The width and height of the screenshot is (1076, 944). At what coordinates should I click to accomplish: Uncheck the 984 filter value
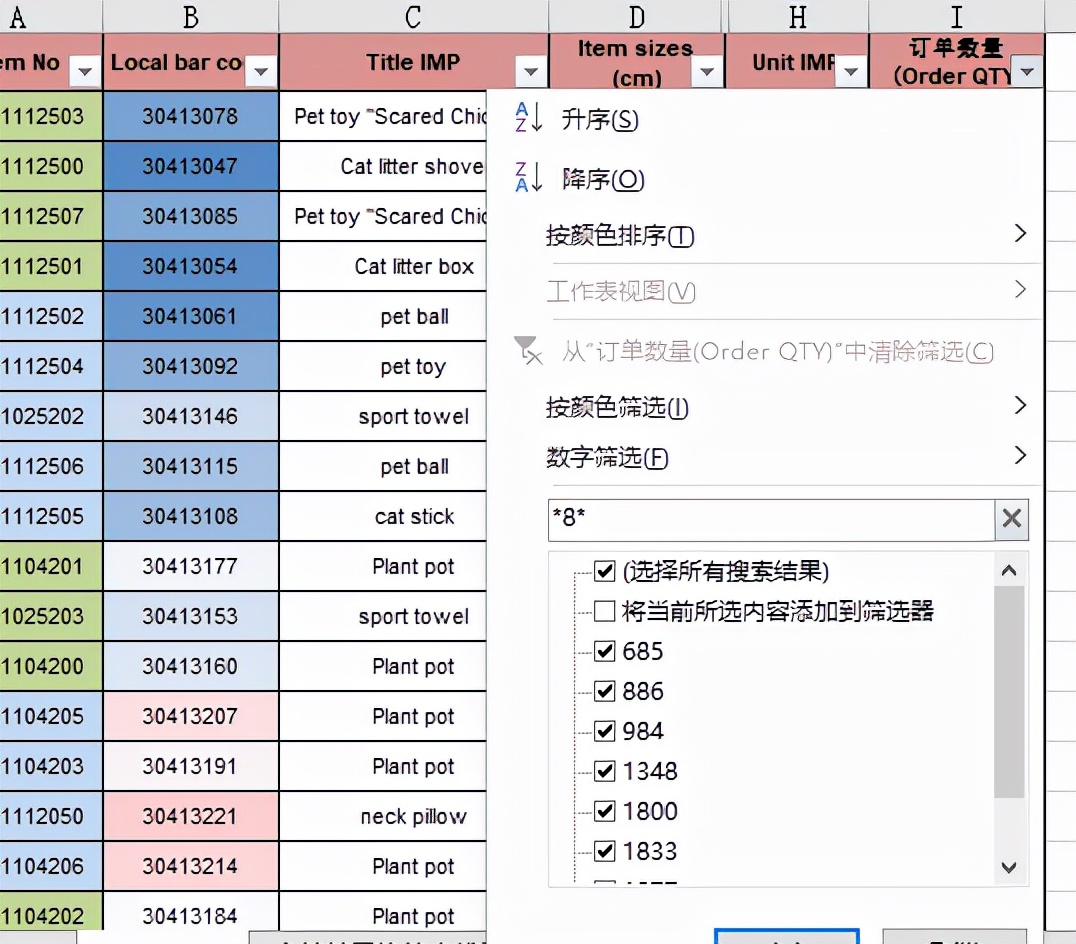(605, 731)
